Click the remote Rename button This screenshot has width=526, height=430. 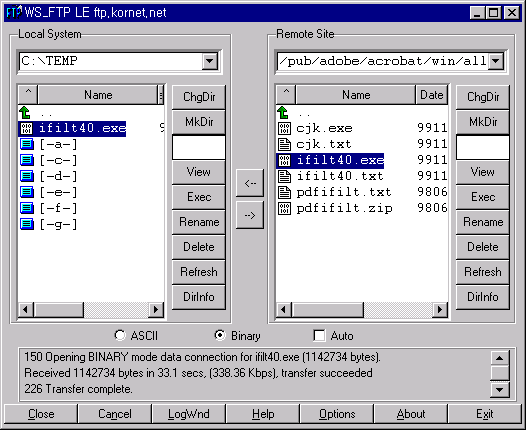(483, 222)
